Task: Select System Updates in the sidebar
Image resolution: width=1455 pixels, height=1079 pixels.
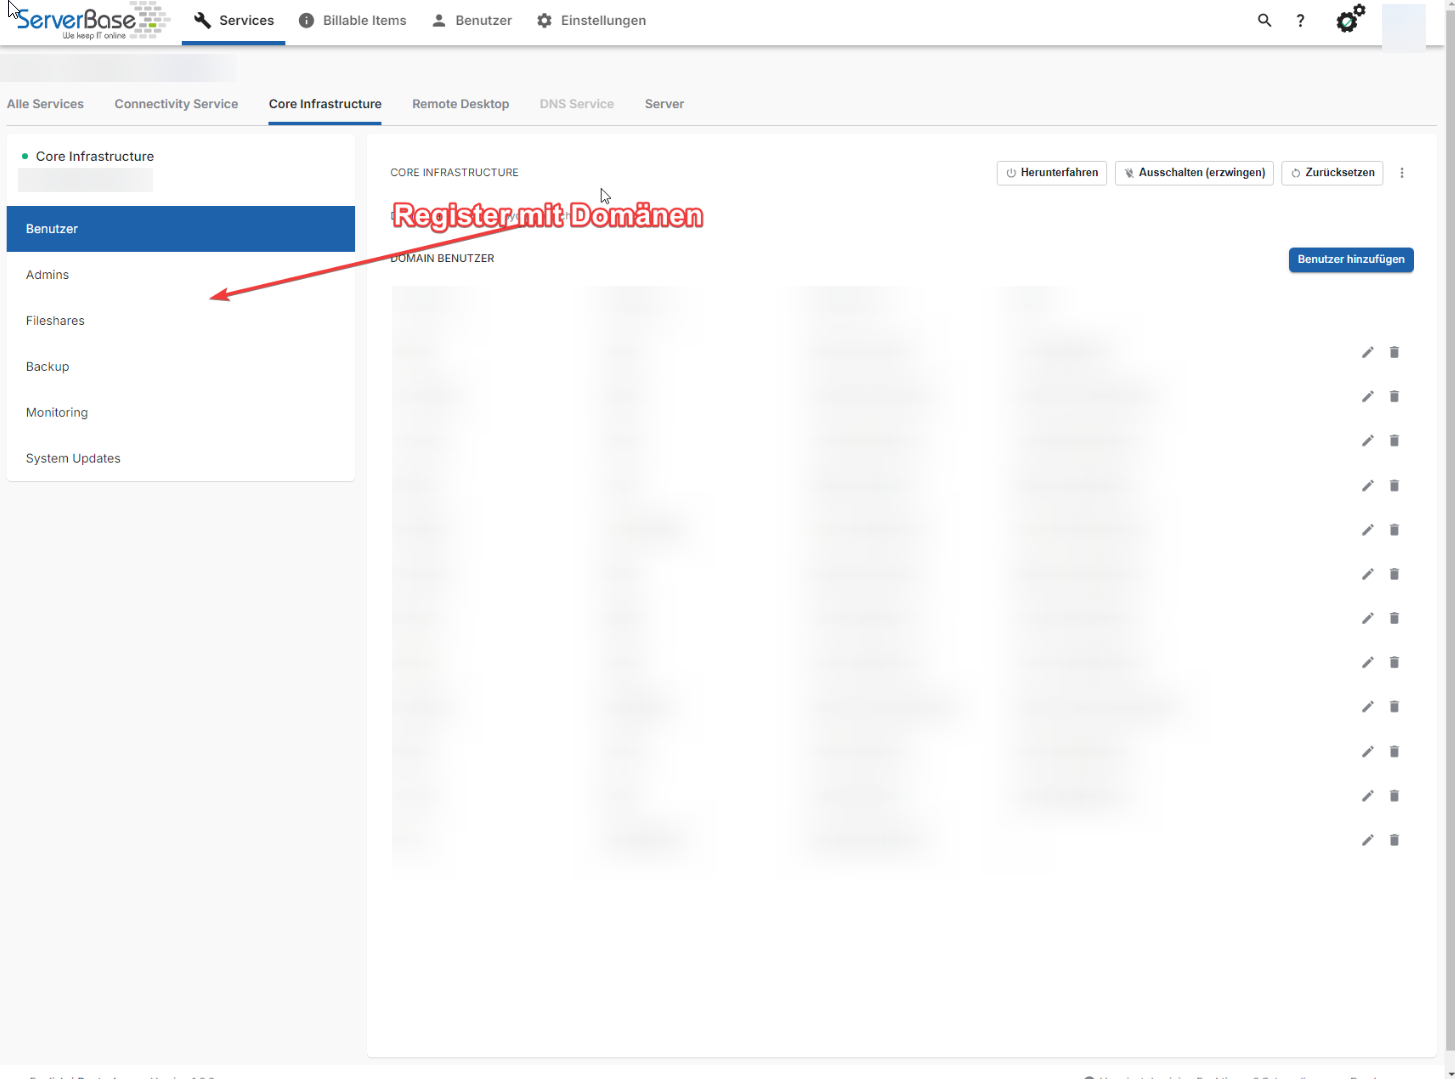Action: pos(73,459)
